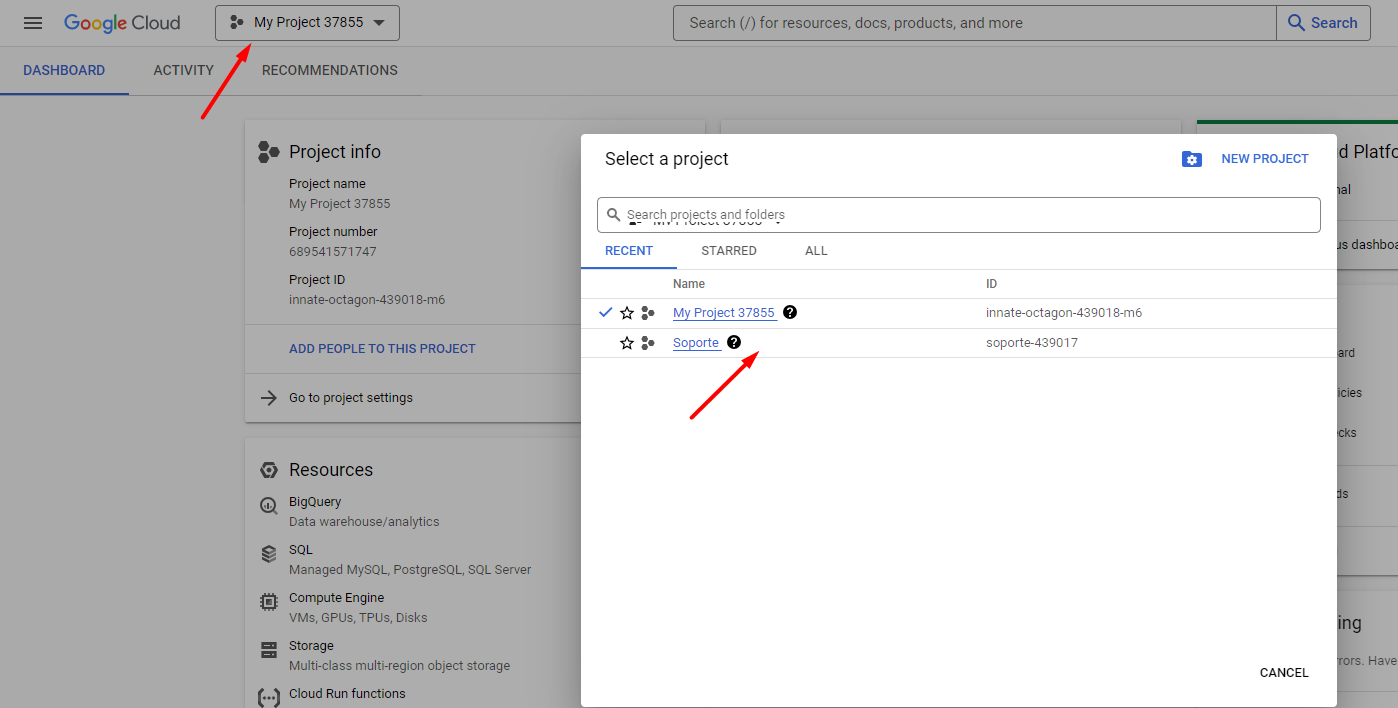Image resolution: width=1398 pixels, height=708 pixels.
Task: Select the ALL tab in the dialog
Action: pos(816,251)
